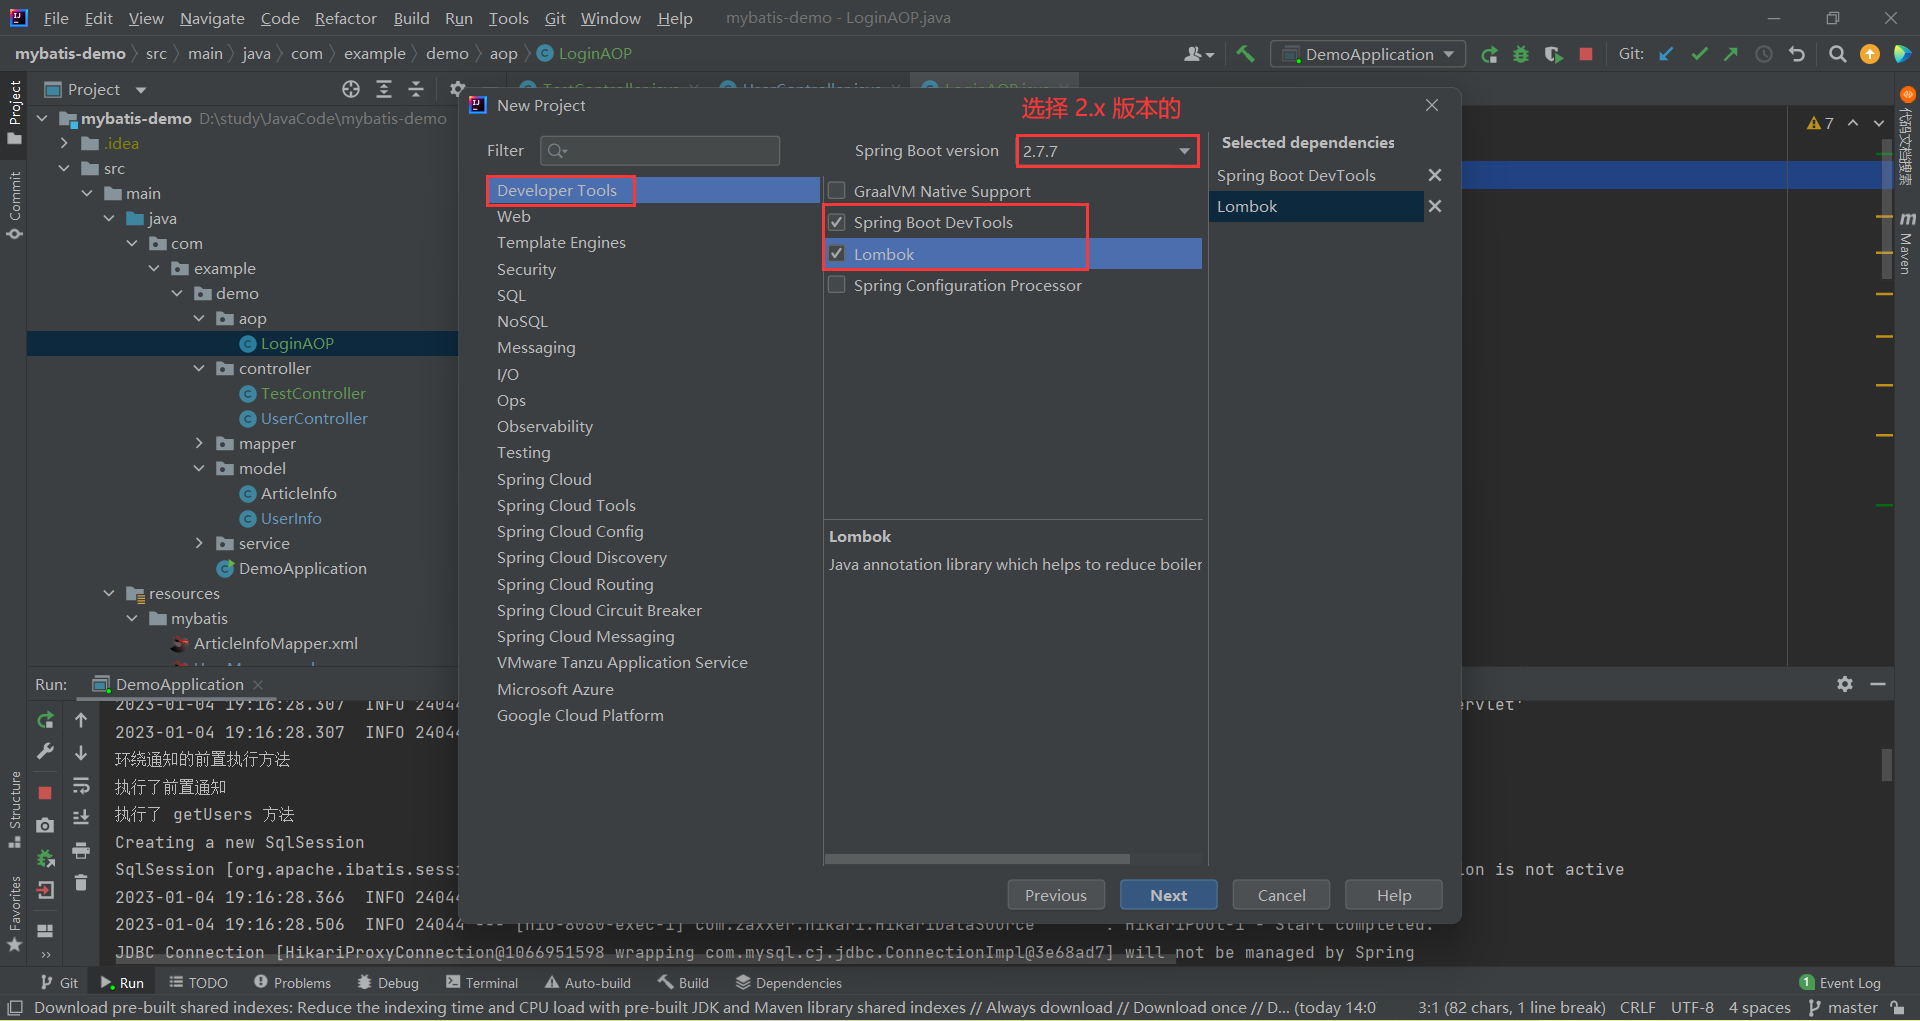1920x1021 pixels.
Task: Open Project panel settings gear
Action: pos(456,89)
